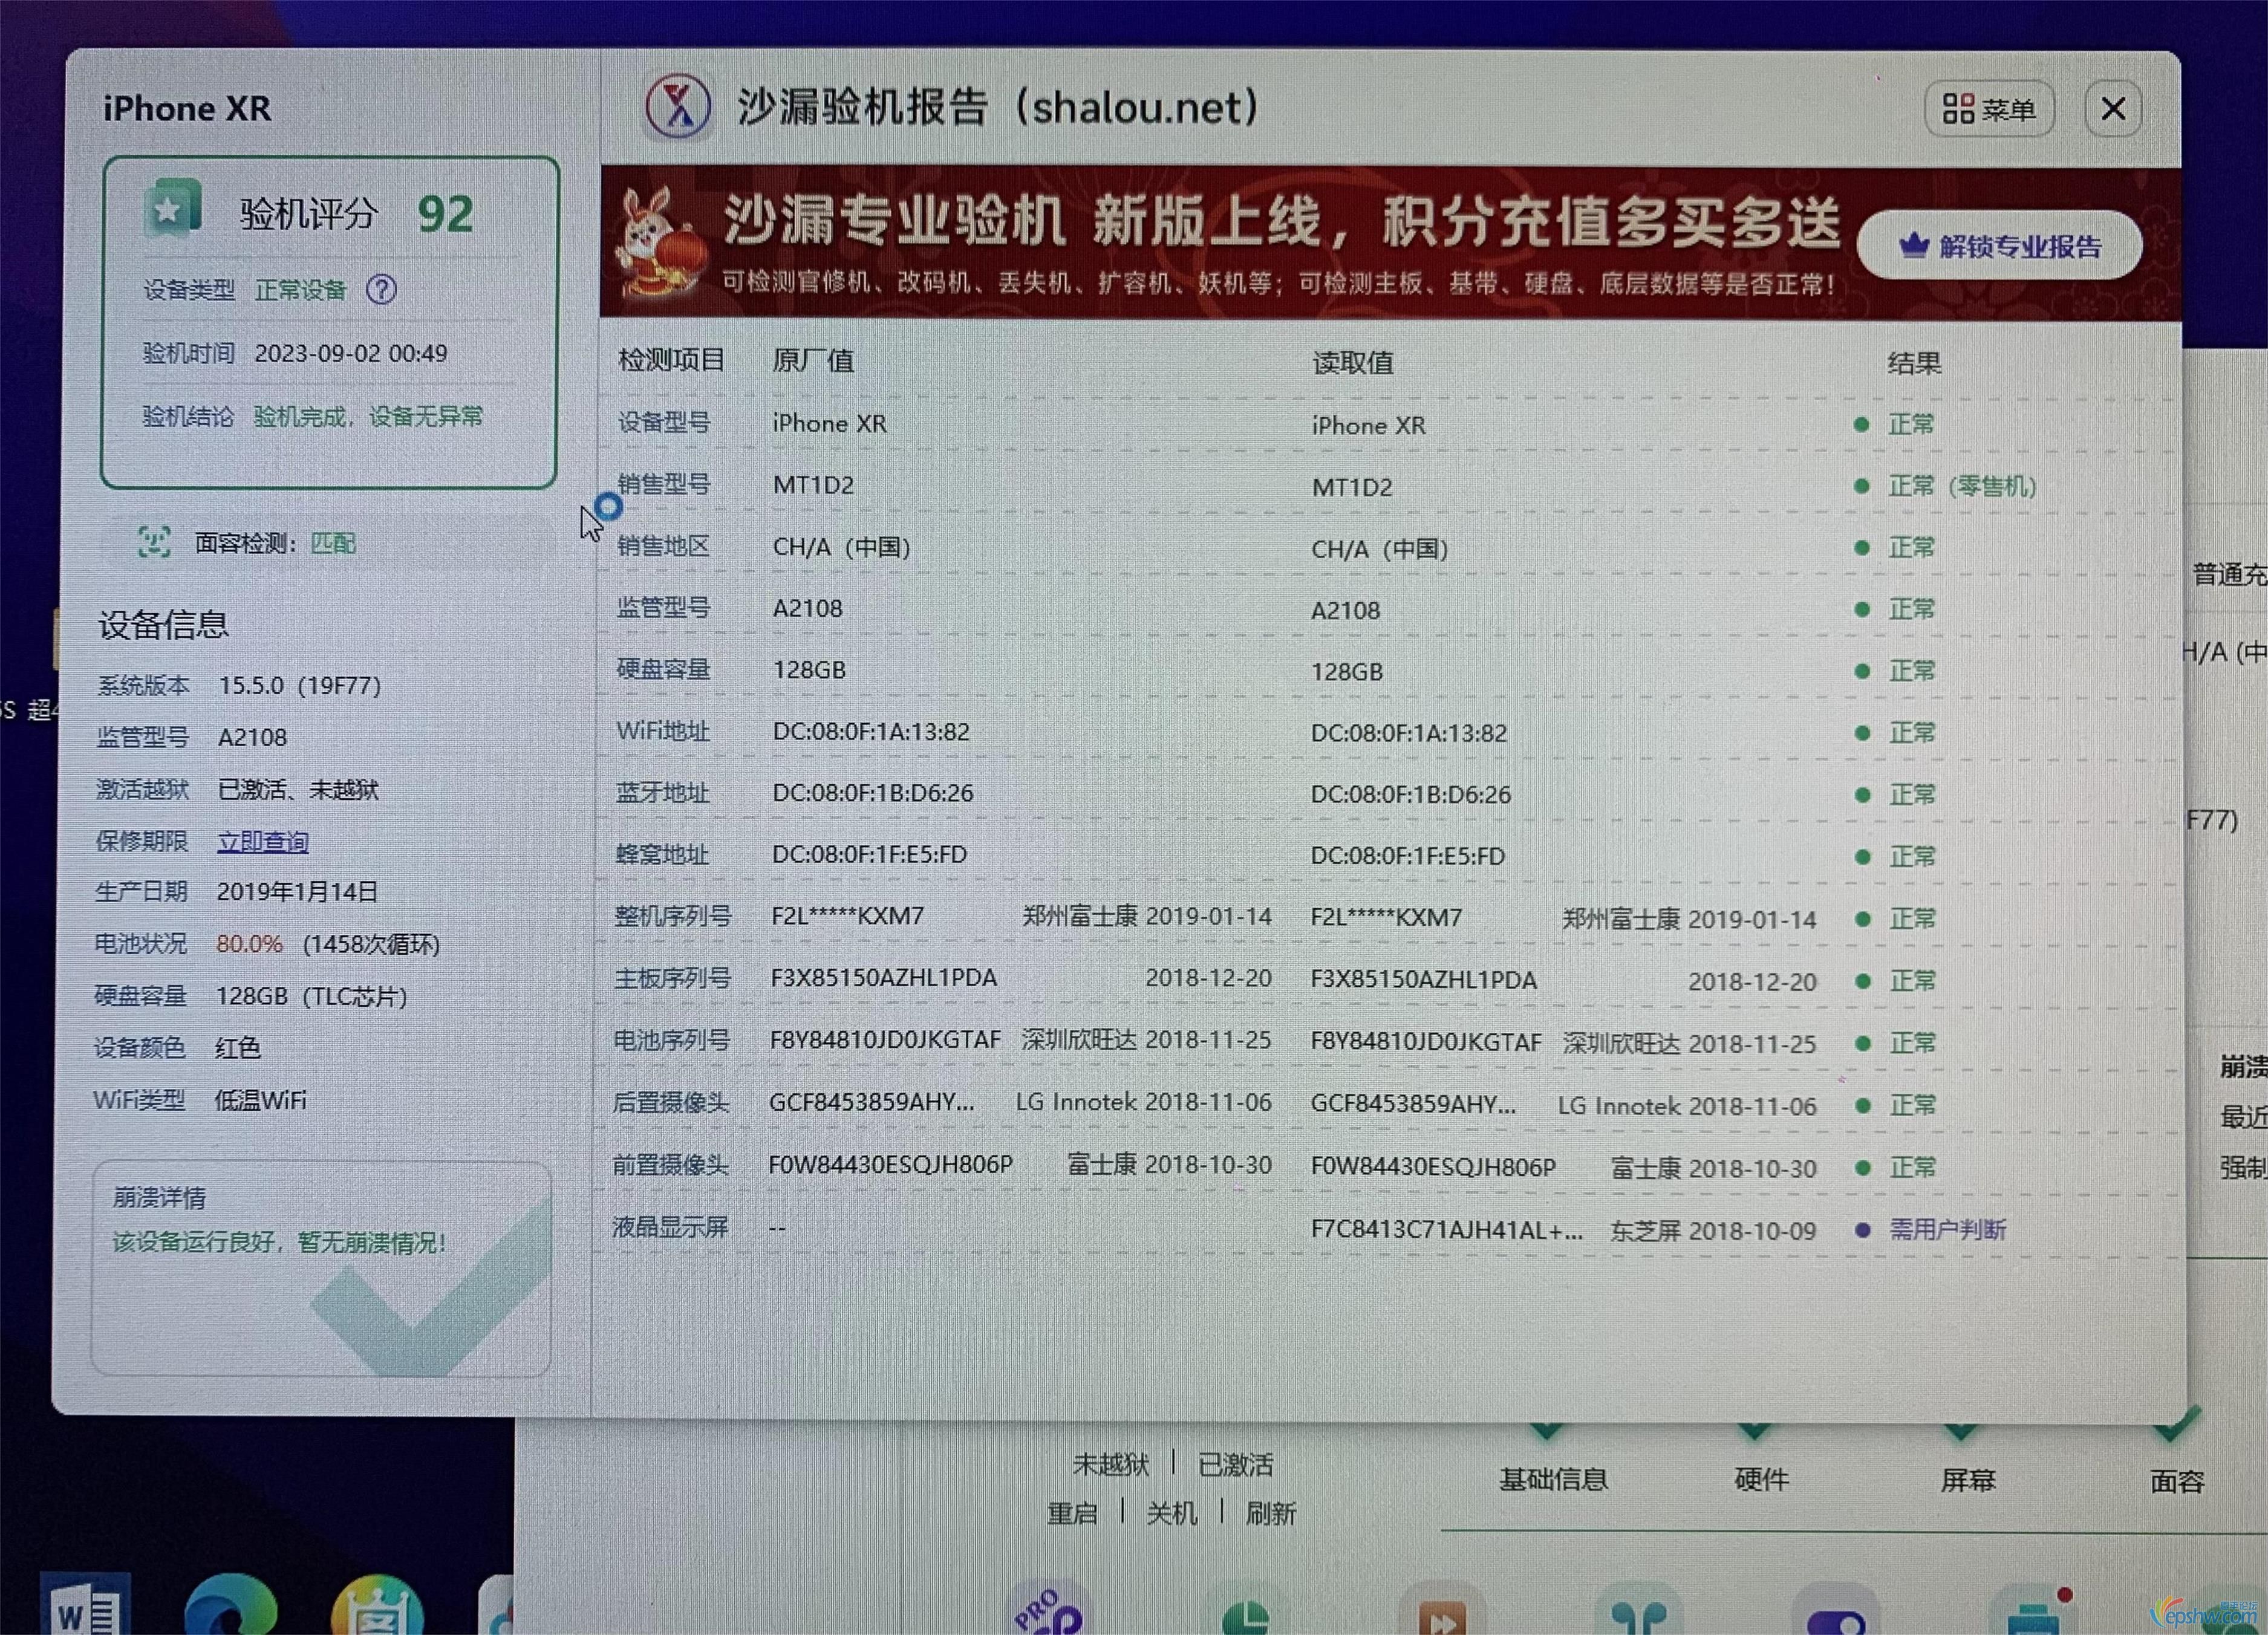Click the 立即查询 warranty link
Viewport: 2268px width, 1635px height.
tap(263, 841)
